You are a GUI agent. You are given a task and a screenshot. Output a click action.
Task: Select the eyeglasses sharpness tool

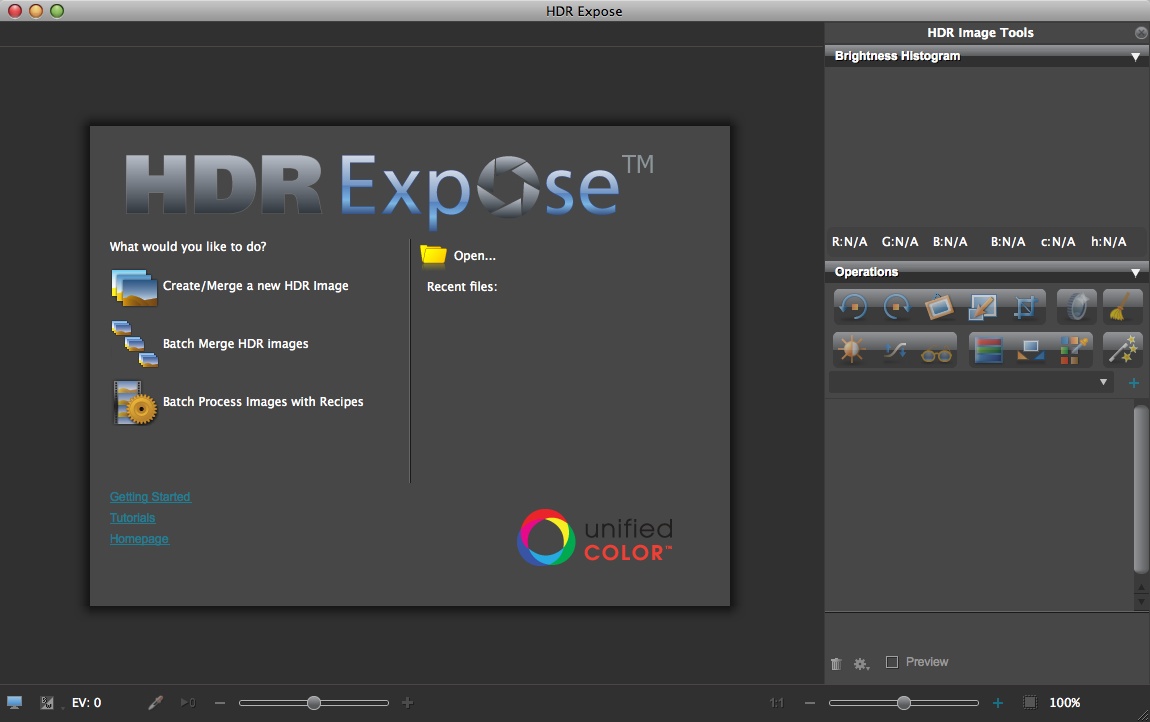(937, 355)
